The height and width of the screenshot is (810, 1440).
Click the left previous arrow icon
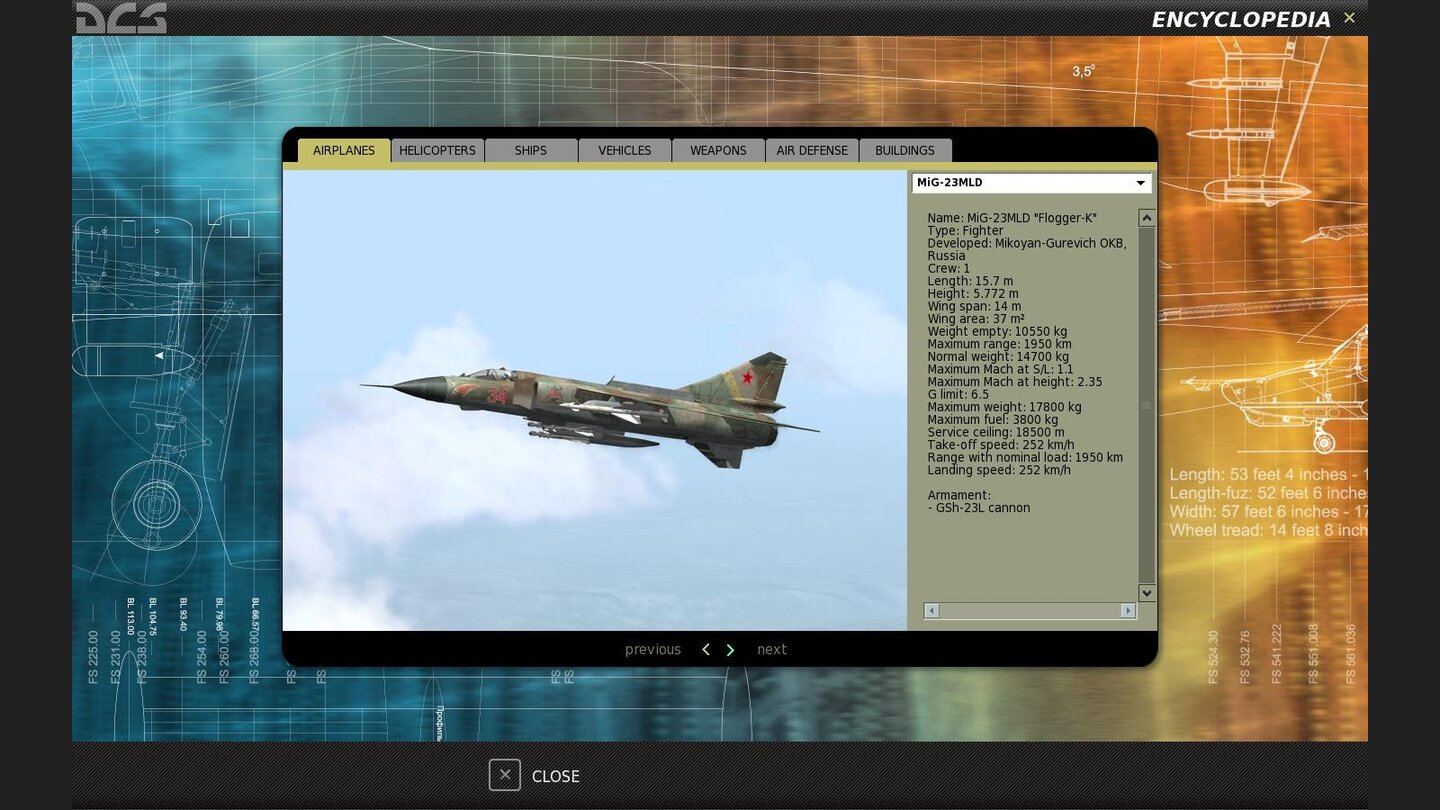[706, 650]
